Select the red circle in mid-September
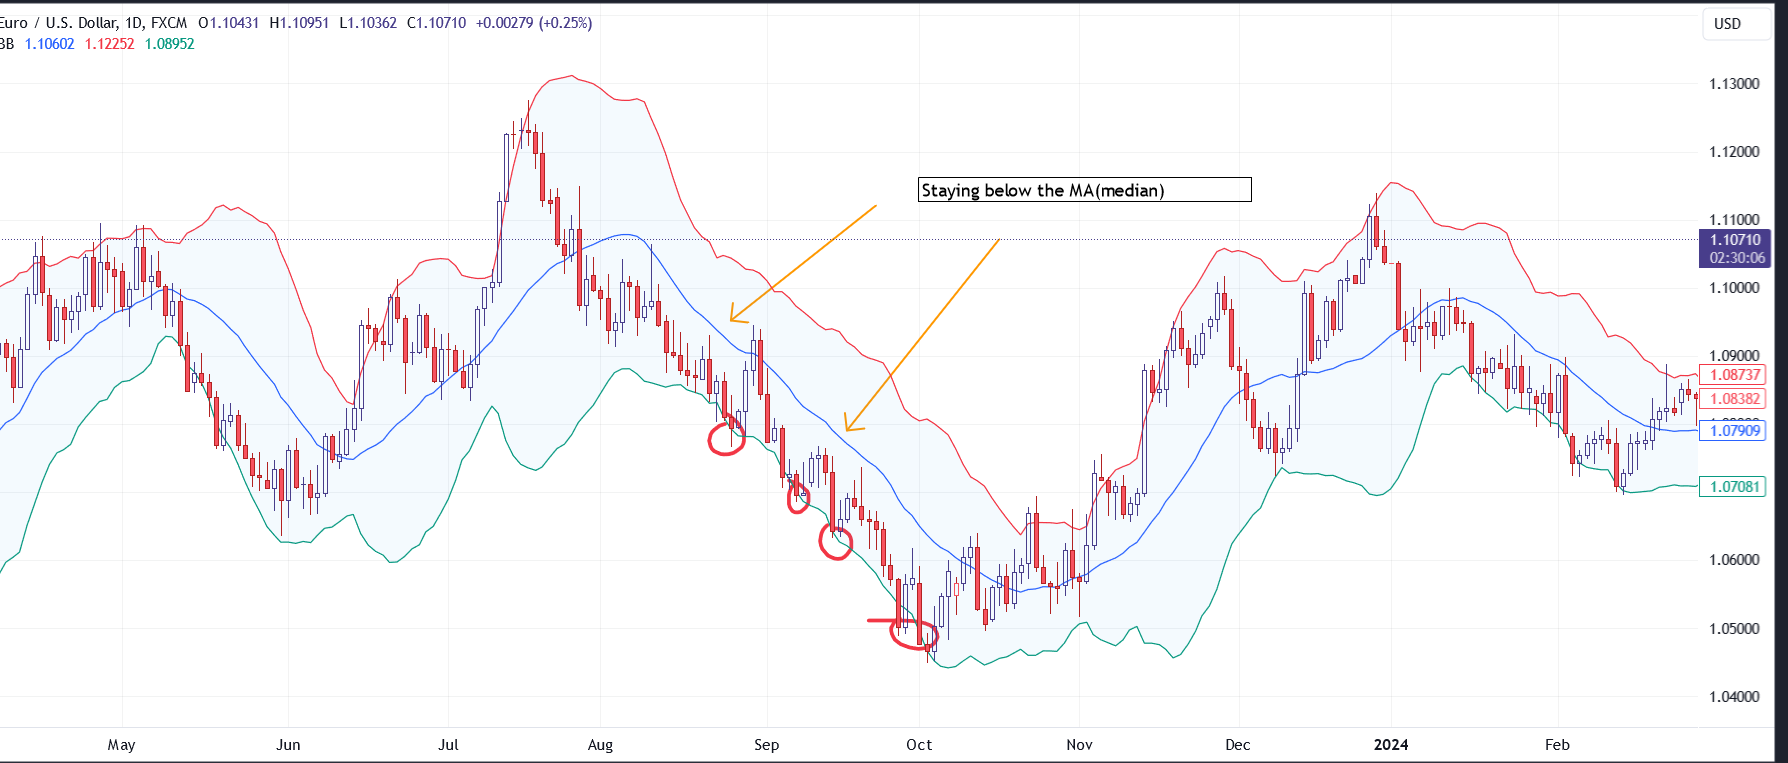Viewport: 1788px width, 763px height. (836, 542)
